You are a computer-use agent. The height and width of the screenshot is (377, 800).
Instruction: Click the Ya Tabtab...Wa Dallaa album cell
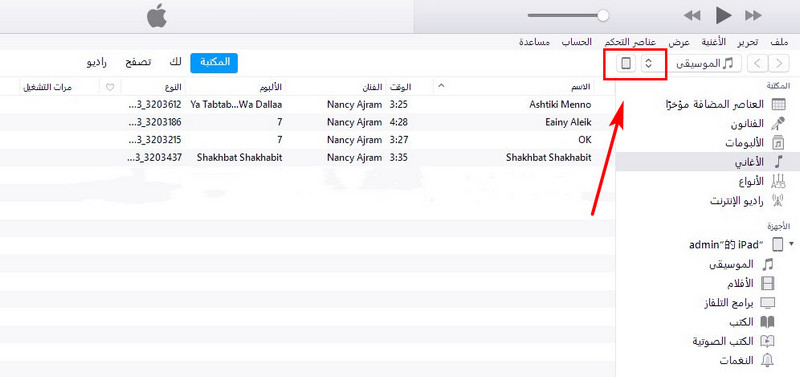coord(236,105)
